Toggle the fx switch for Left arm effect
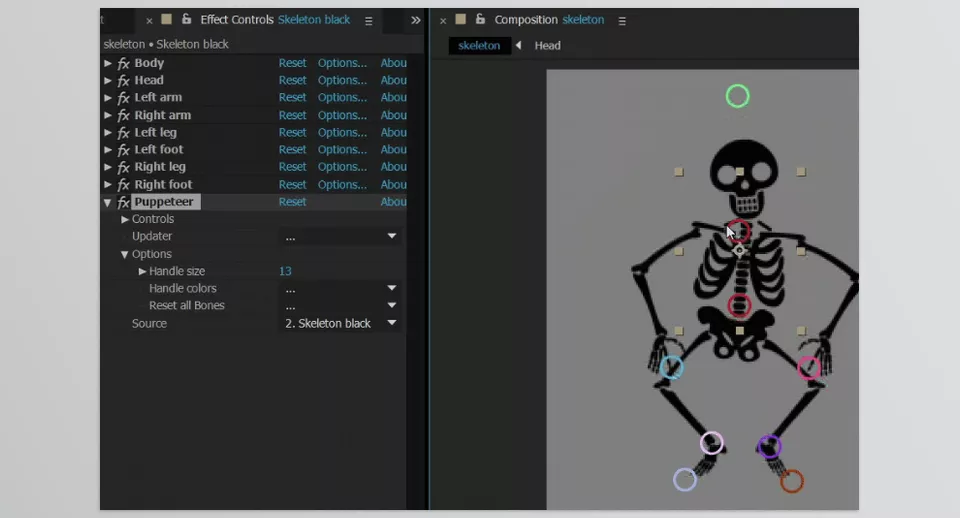This screenshot has width=960, height=518. point(123,97)
